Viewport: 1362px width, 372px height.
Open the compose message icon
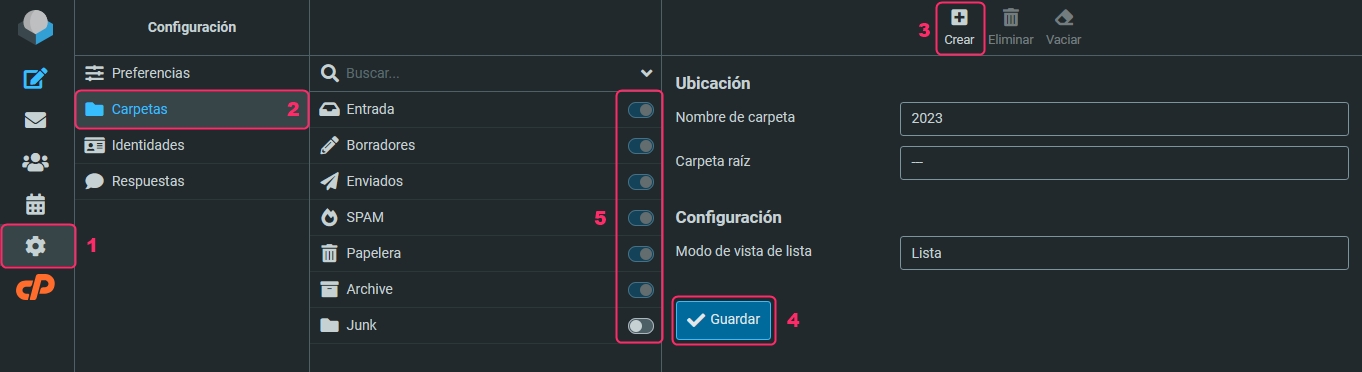pos(36,78)
